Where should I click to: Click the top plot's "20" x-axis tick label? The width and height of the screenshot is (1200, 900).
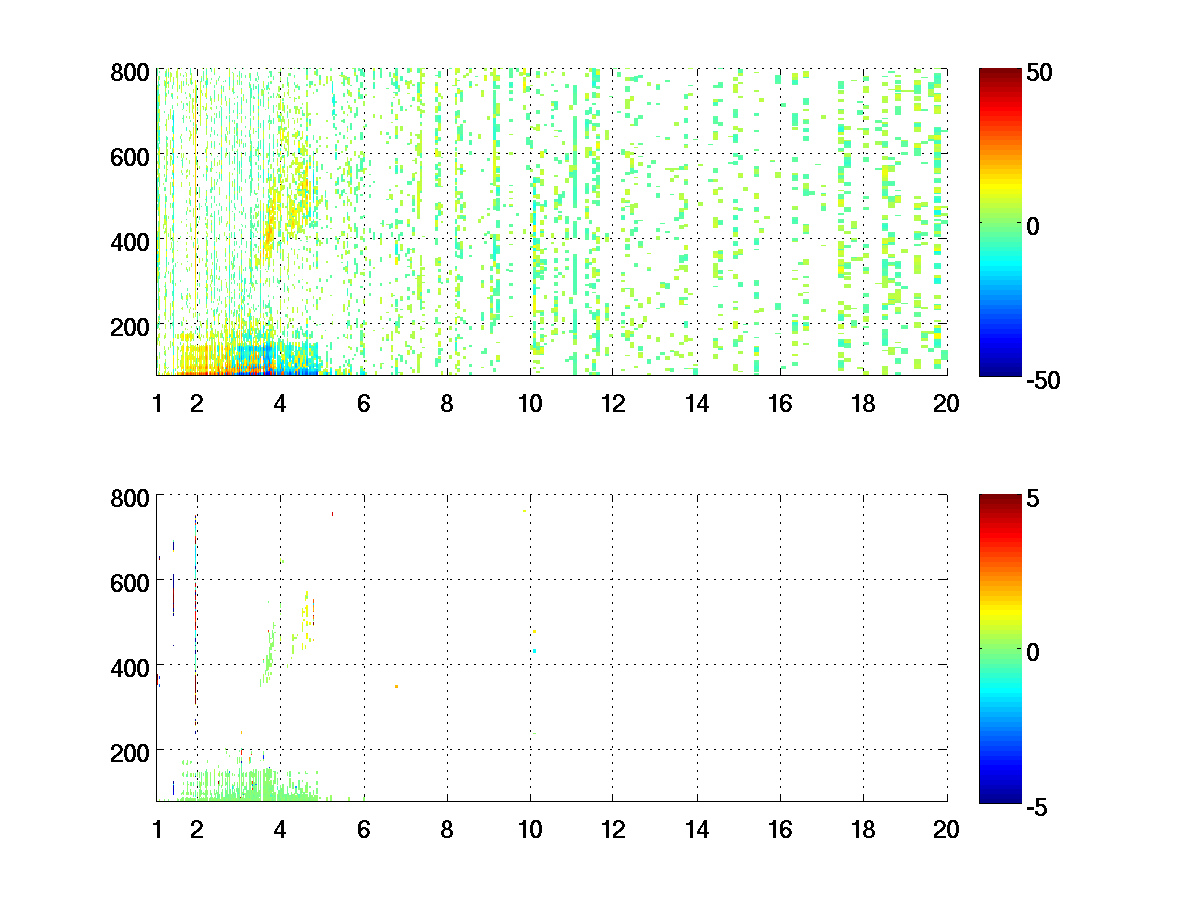[x=947, y=404]
